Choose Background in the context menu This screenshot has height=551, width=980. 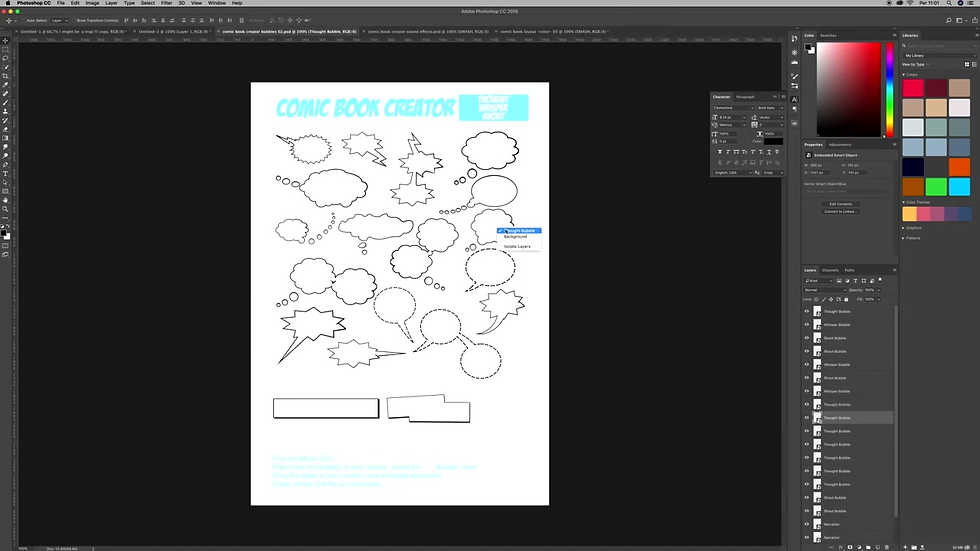click(515, 237)
